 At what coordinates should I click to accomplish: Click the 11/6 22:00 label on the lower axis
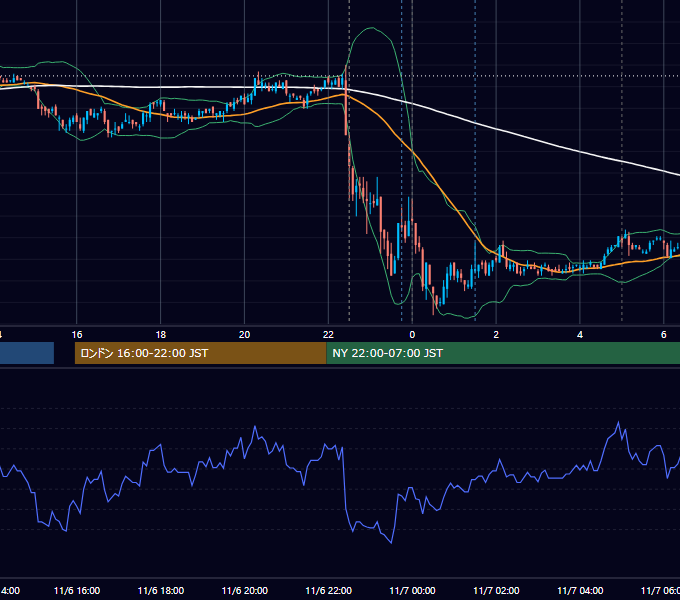328,590
